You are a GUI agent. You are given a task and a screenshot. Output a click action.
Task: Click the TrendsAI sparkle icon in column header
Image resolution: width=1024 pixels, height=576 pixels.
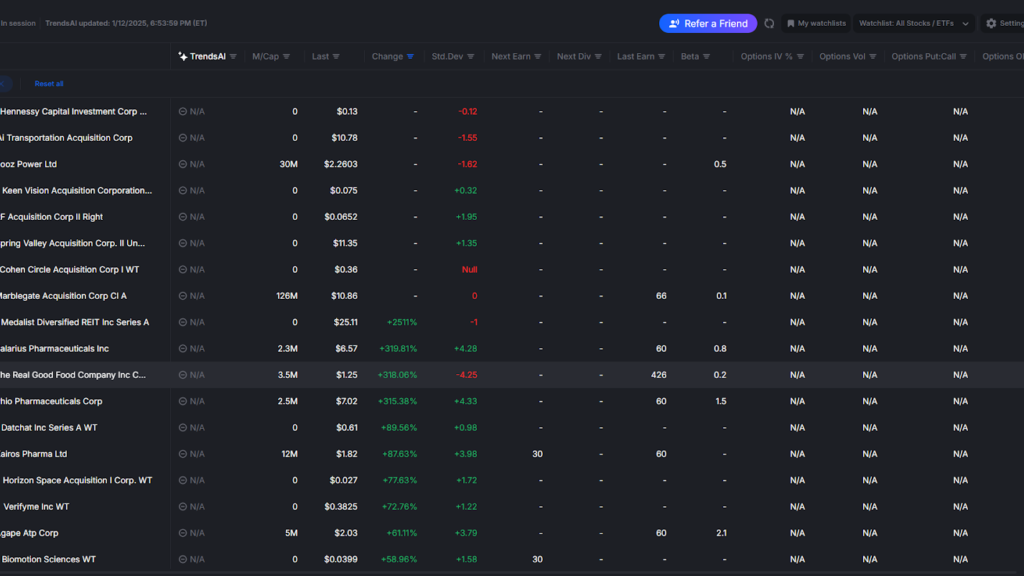185,56
